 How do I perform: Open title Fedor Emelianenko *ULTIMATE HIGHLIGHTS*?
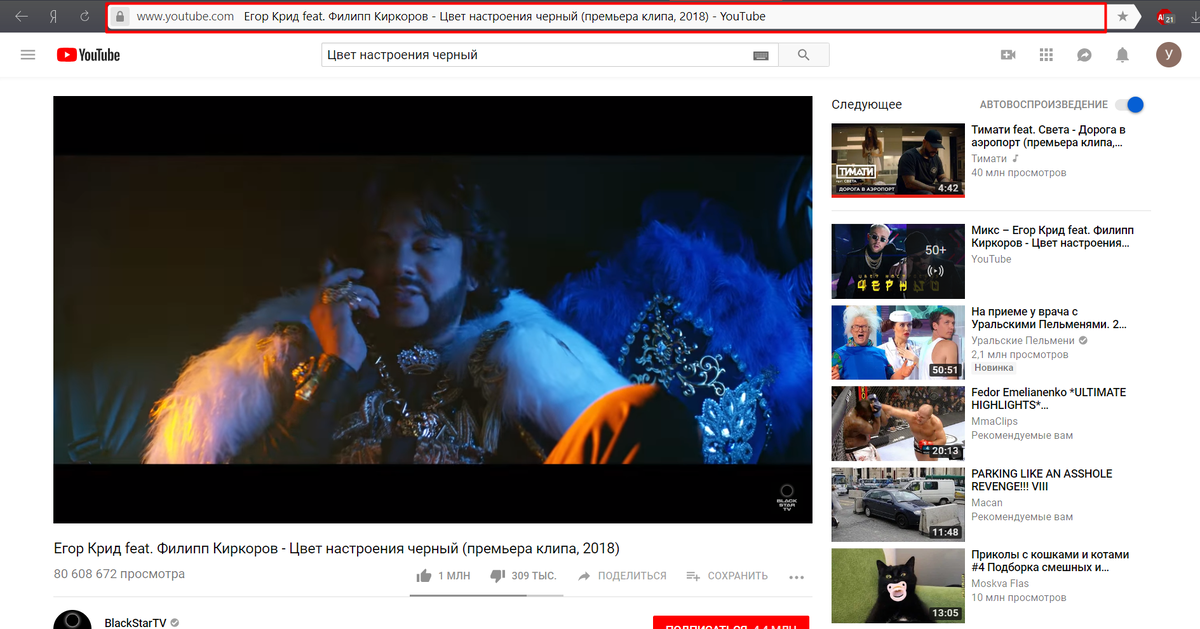coord(1049,399)
